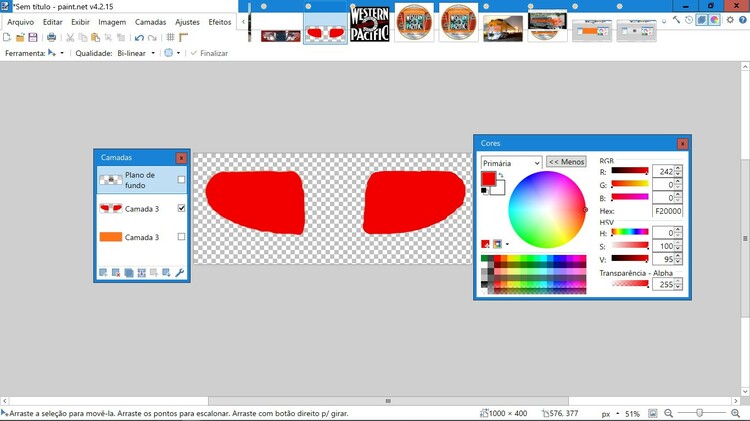Click the add new layer icon
The height and width of the screenshot is (421, 750).
click(102, 272)
